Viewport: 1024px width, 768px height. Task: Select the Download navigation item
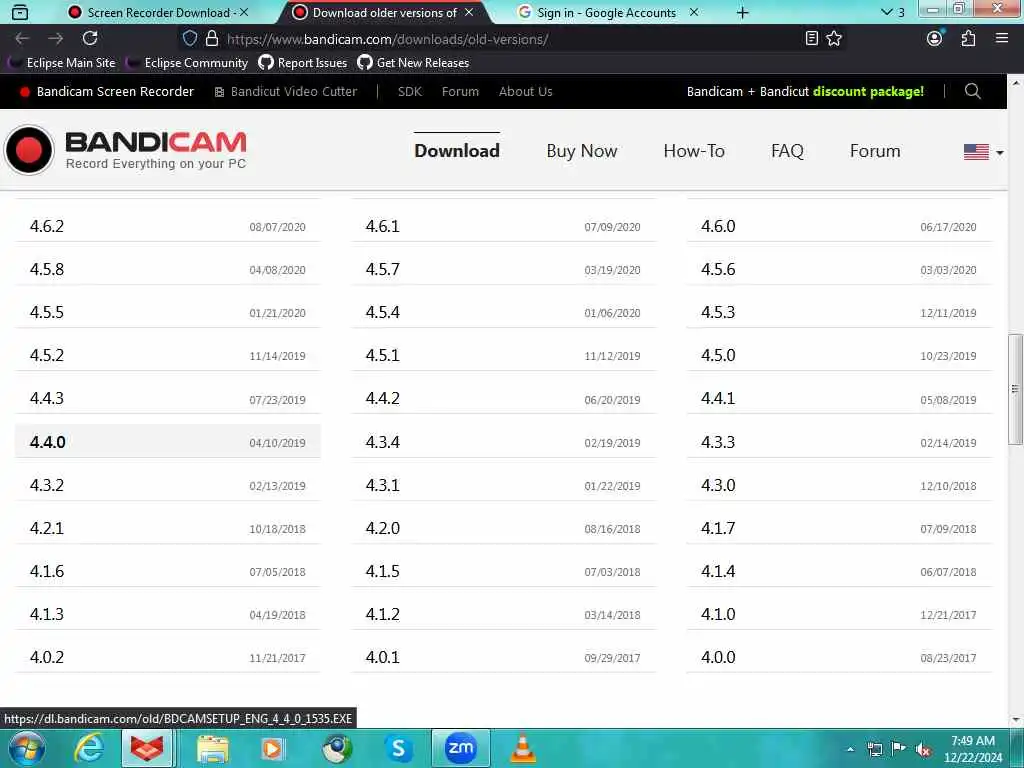[457, 151]
